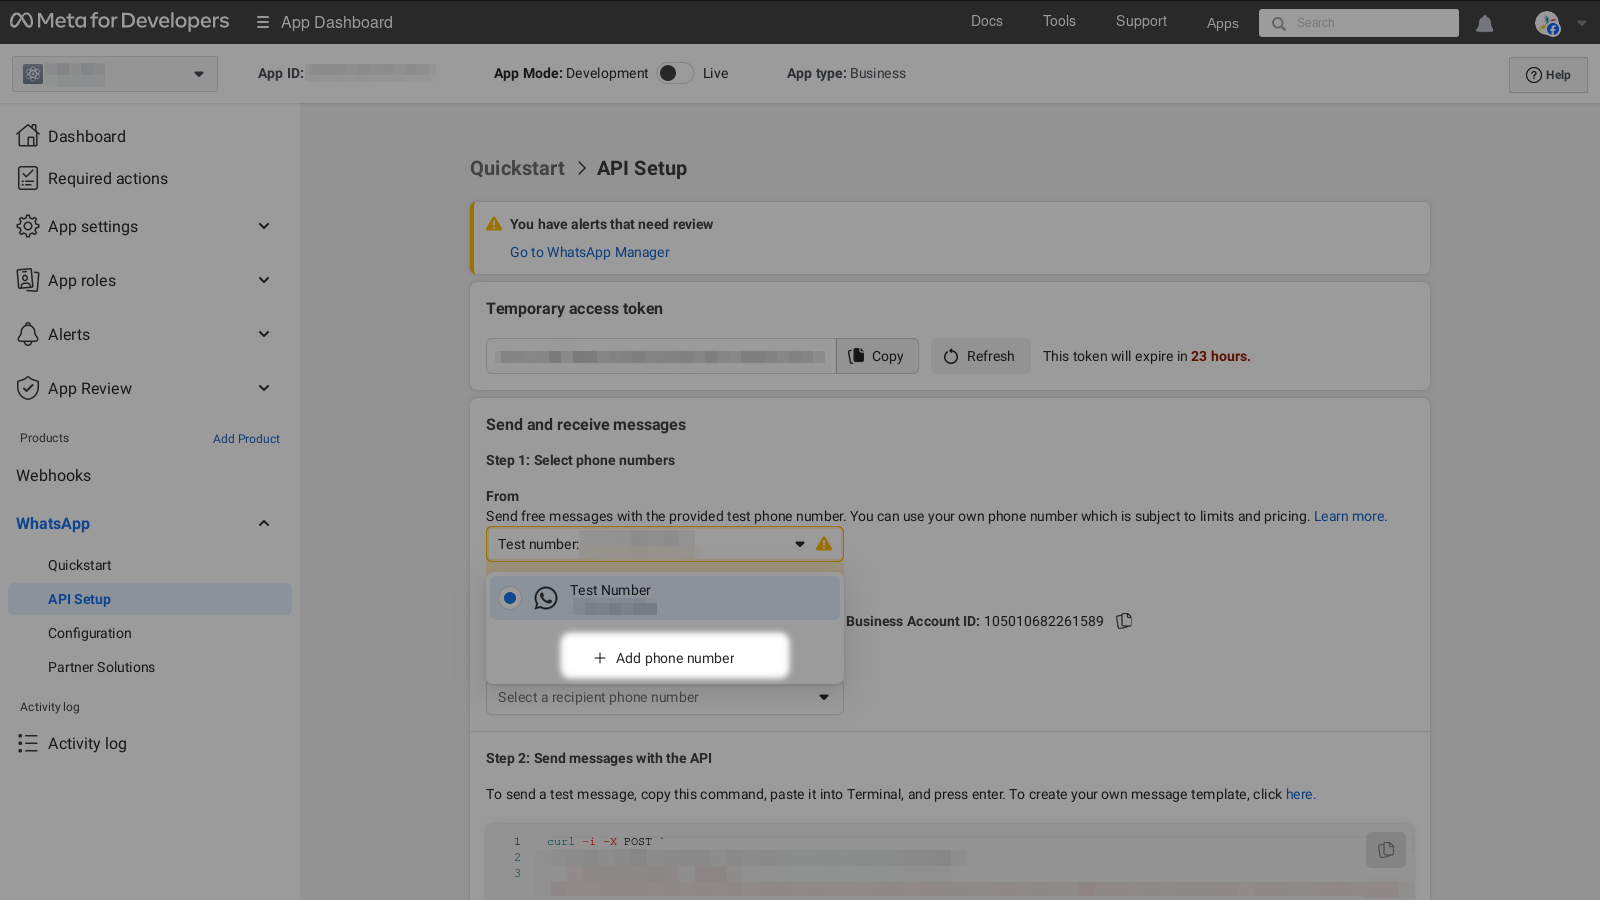The image size is (1600, 900).
Task: Open the app selector dropdown
Action: point(115,74)
